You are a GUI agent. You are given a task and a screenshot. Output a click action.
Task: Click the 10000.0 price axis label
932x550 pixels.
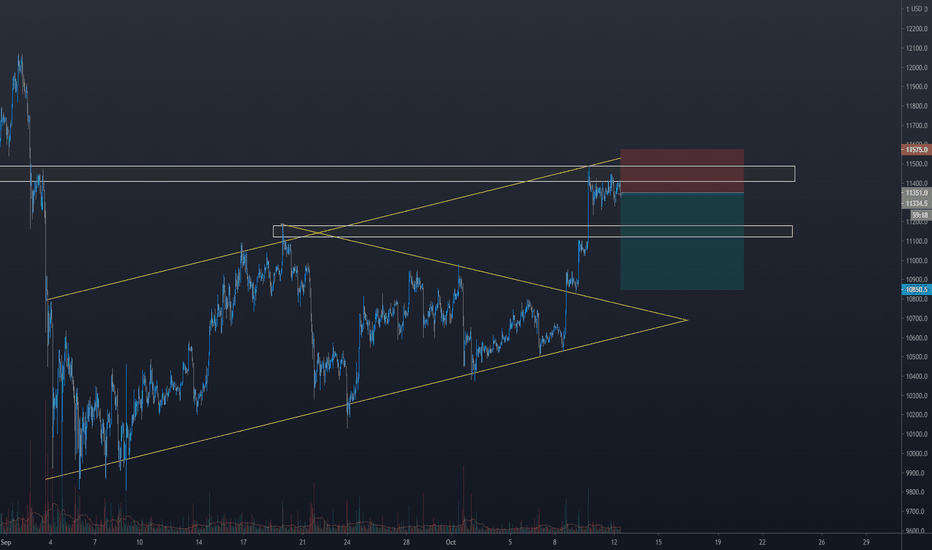click(x=917, y=454)
